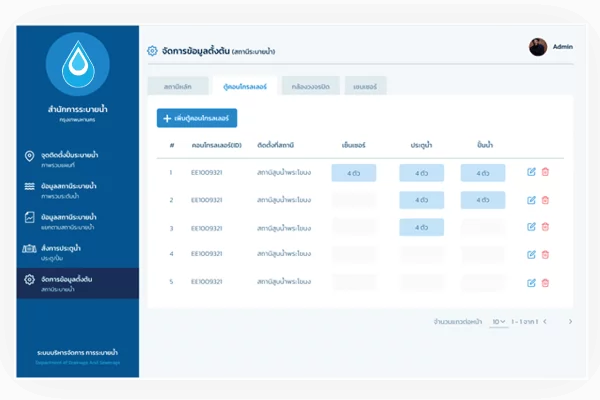Viewport: 600px width, 400px height.
Task: Edit the row 3 controller entry
Action: [531, 227]
